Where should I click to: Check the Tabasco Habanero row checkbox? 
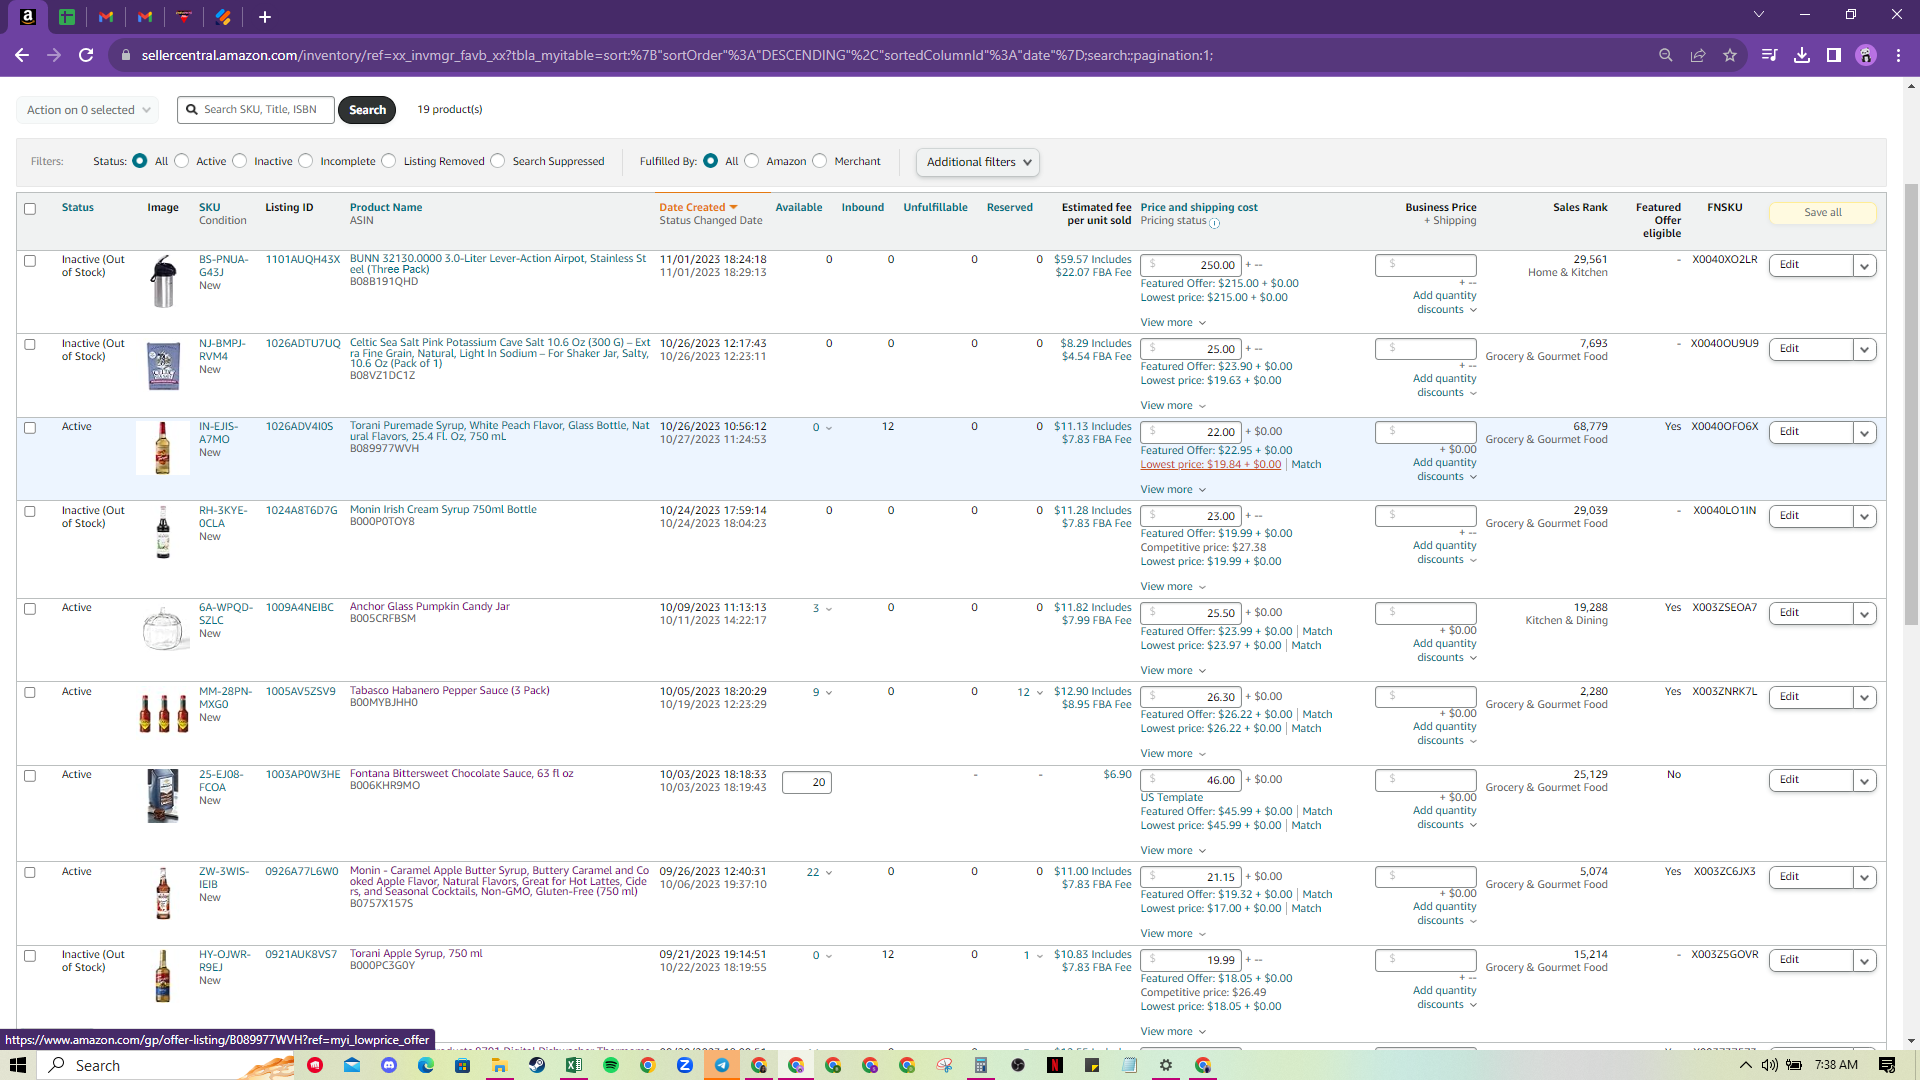30,693
